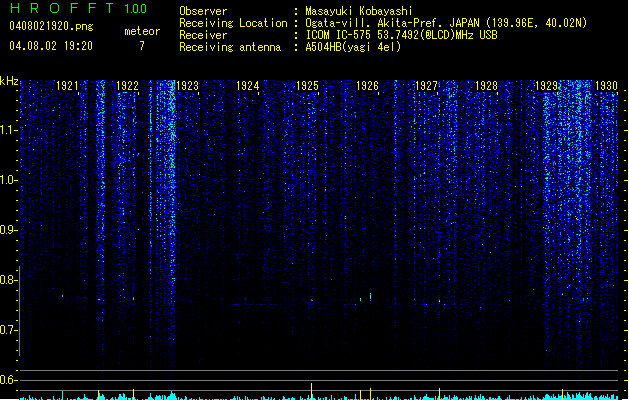Viewport: 629px width, 400px height.
Task: Click the meteor count label
Action: (142, 31)
